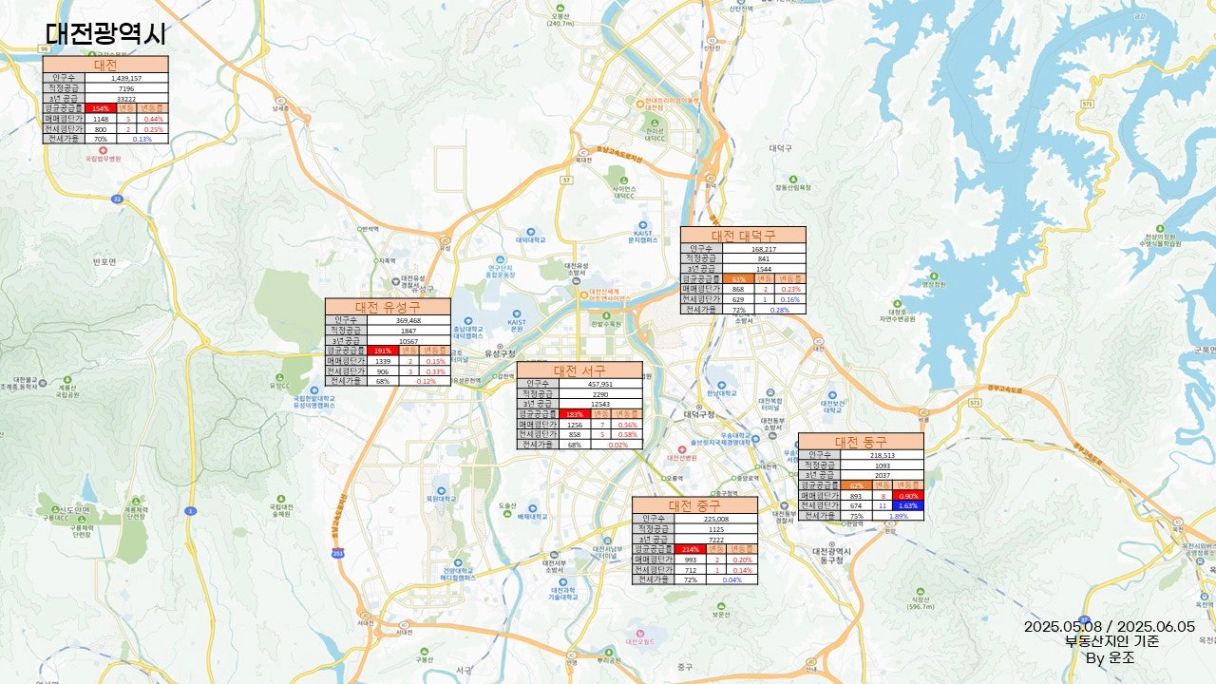Click the By 운조 author text
Screen dimensions: 1216x684
(x=1110, y=658)
